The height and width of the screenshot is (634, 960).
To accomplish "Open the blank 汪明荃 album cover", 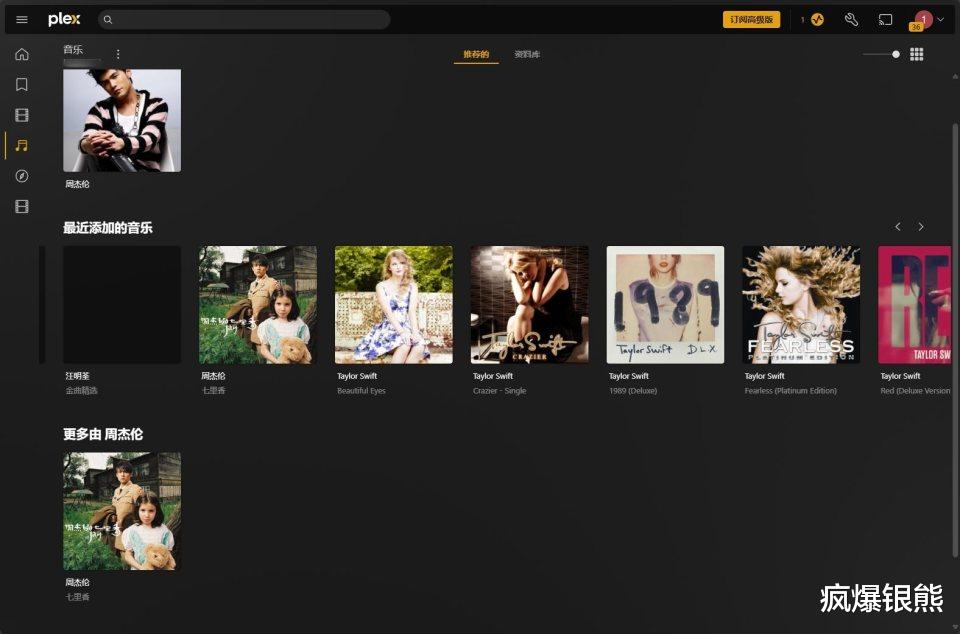I will click(x=122, y=305).
